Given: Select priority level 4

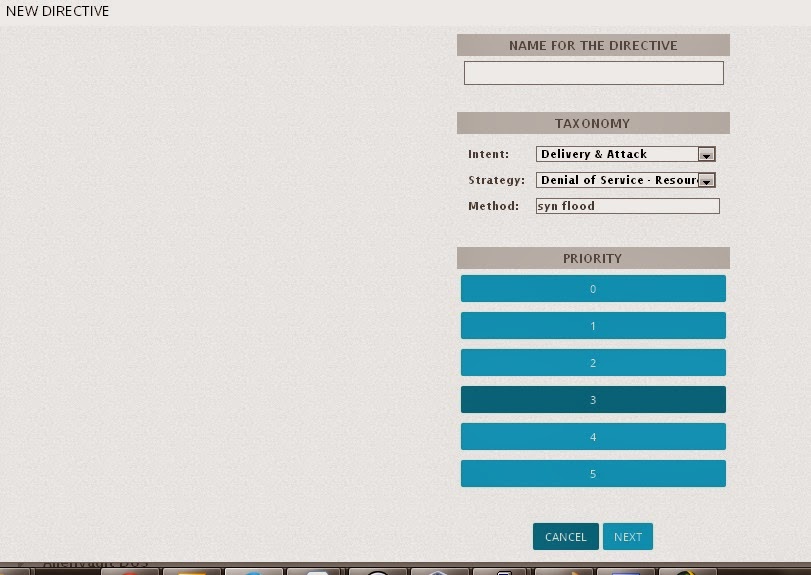Looking at the screenshot, I should click(x=593, y=437).
